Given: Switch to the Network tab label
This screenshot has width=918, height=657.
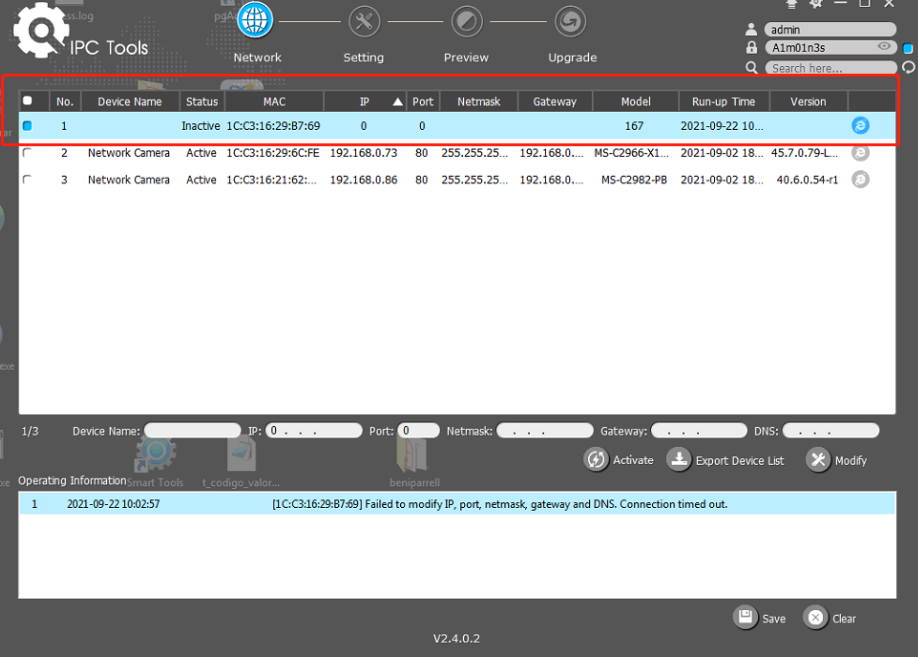Looking at the screenshot, I should coord(258,57).
